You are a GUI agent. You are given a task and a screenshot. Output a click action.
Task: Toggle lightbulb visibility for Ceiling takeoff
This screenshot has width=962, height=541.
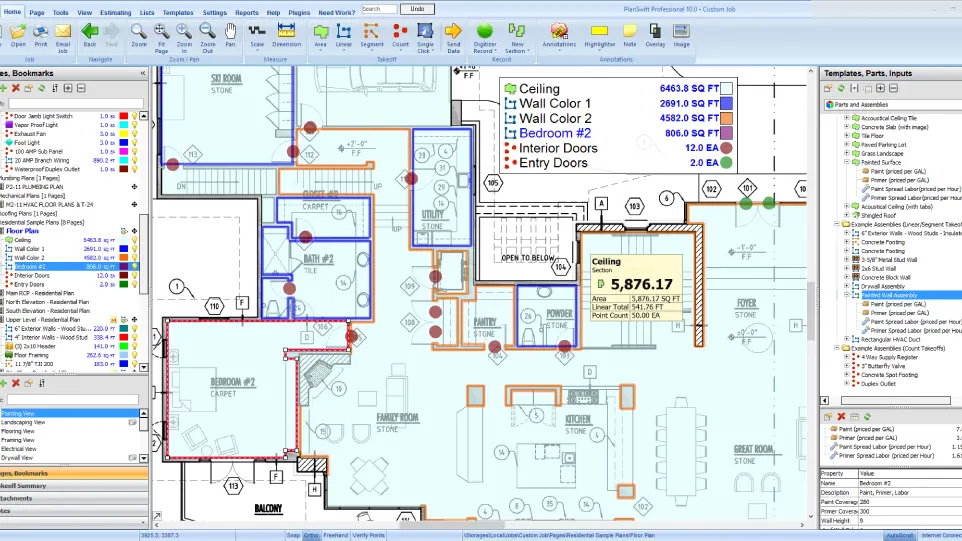point(134,240)
